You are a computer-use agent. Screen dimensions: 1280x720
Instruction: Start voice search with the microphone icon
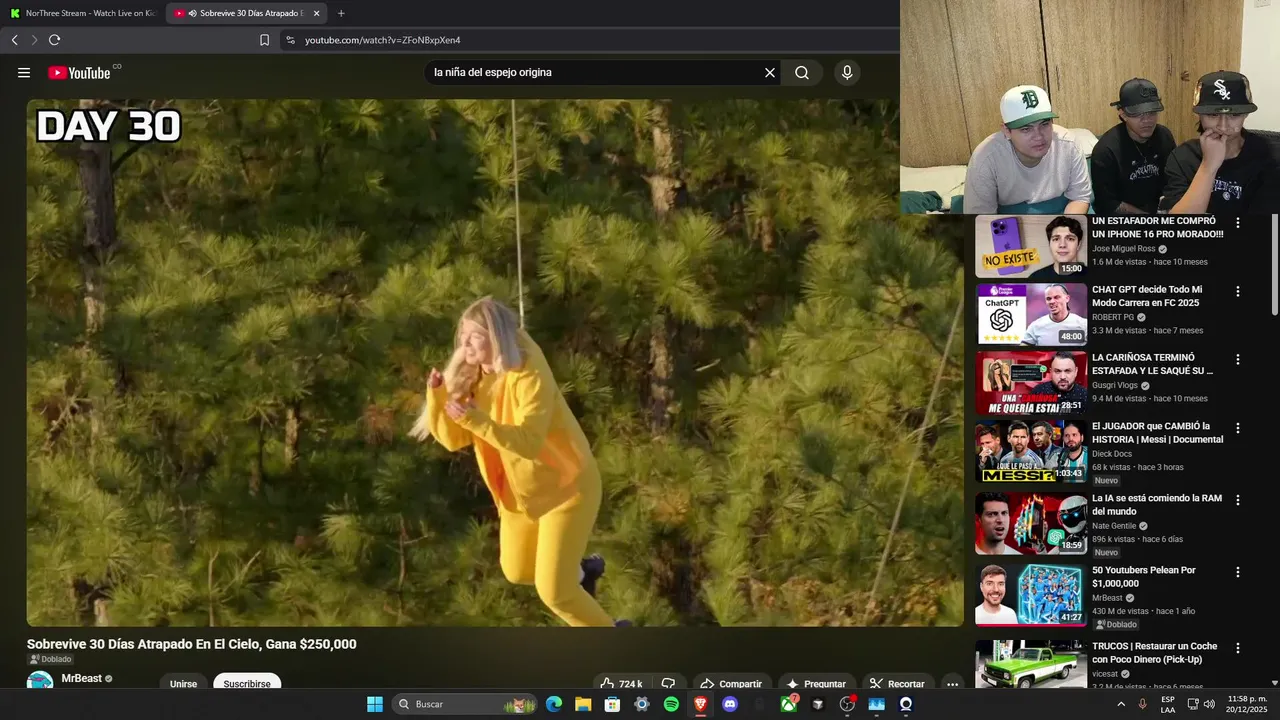point(847,72)
